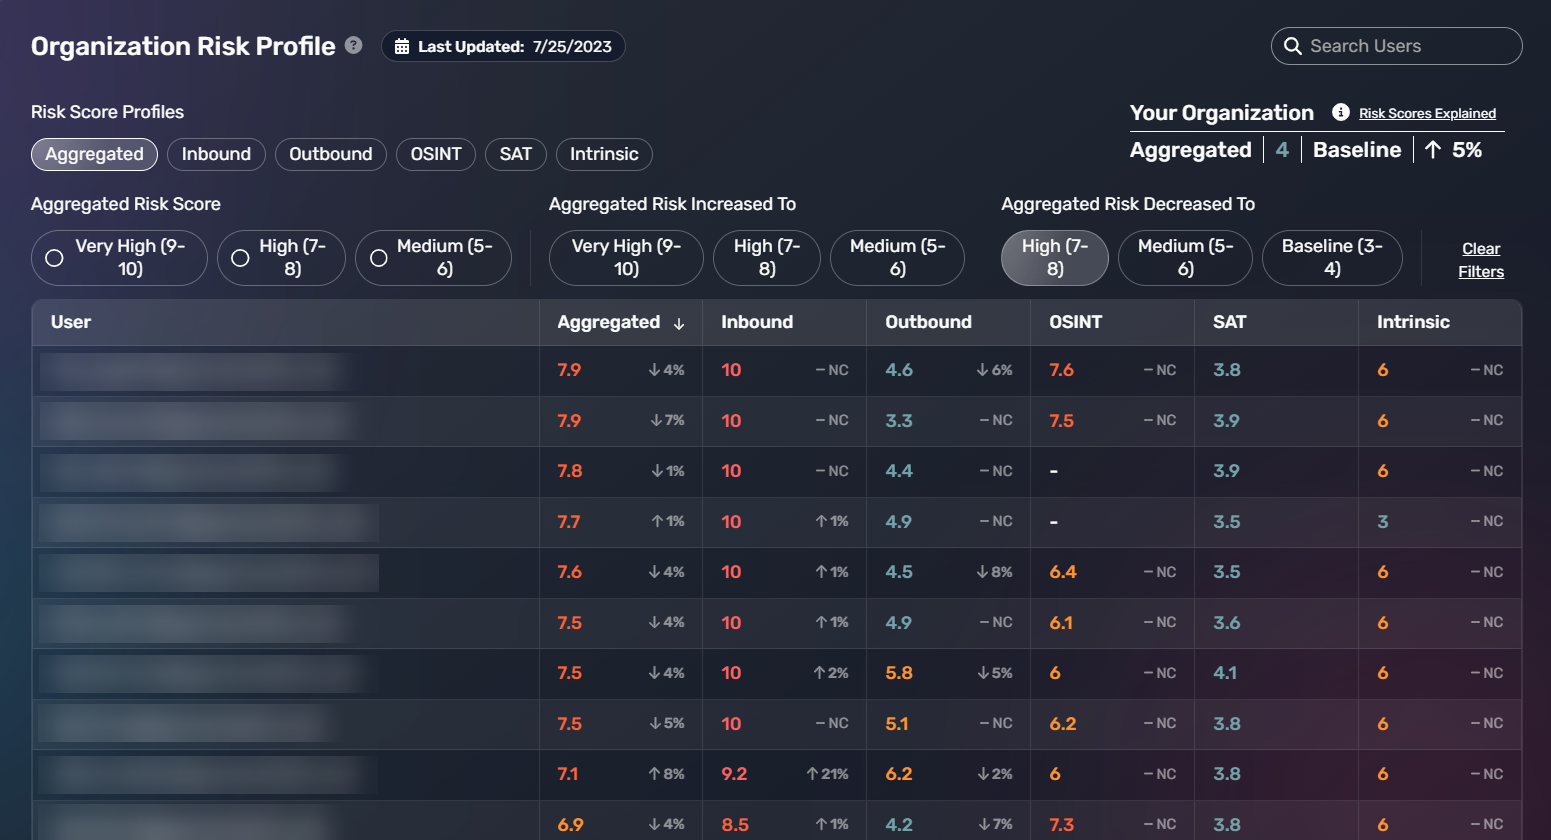
Task: Switch to the OSINT risk profile tab
Action: tap(436, 154)
